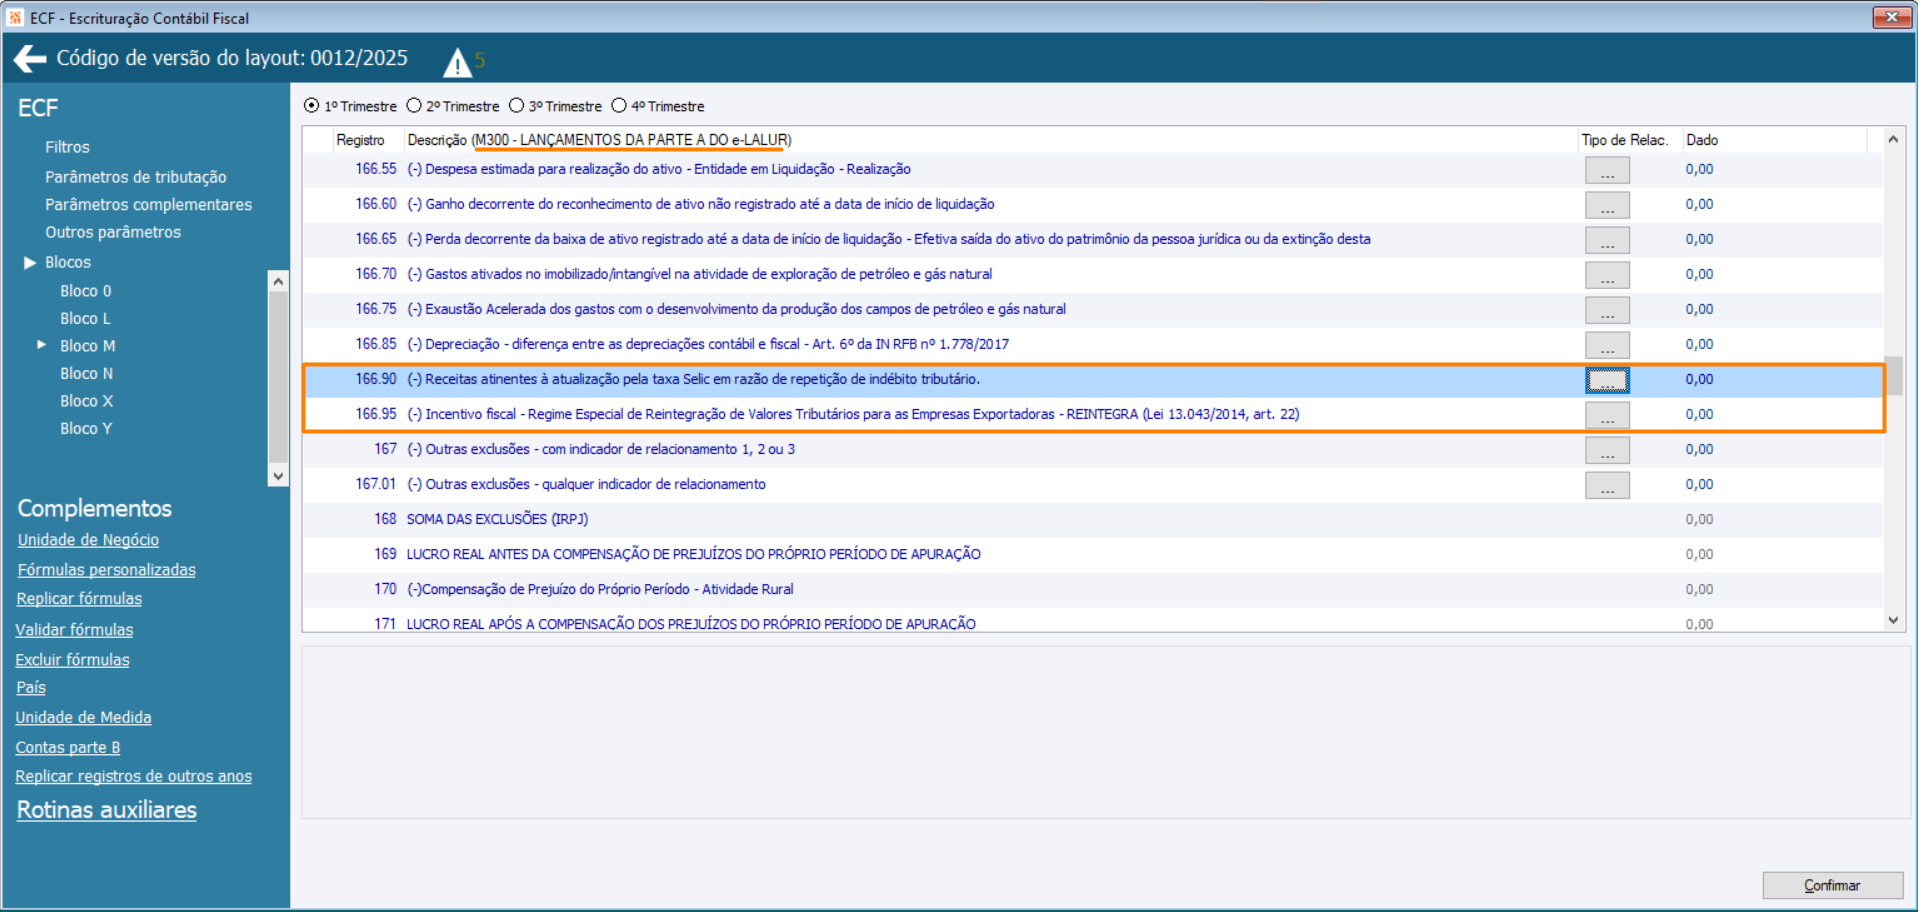Click the ellipsis button for row 166.70

[1607, 275]
